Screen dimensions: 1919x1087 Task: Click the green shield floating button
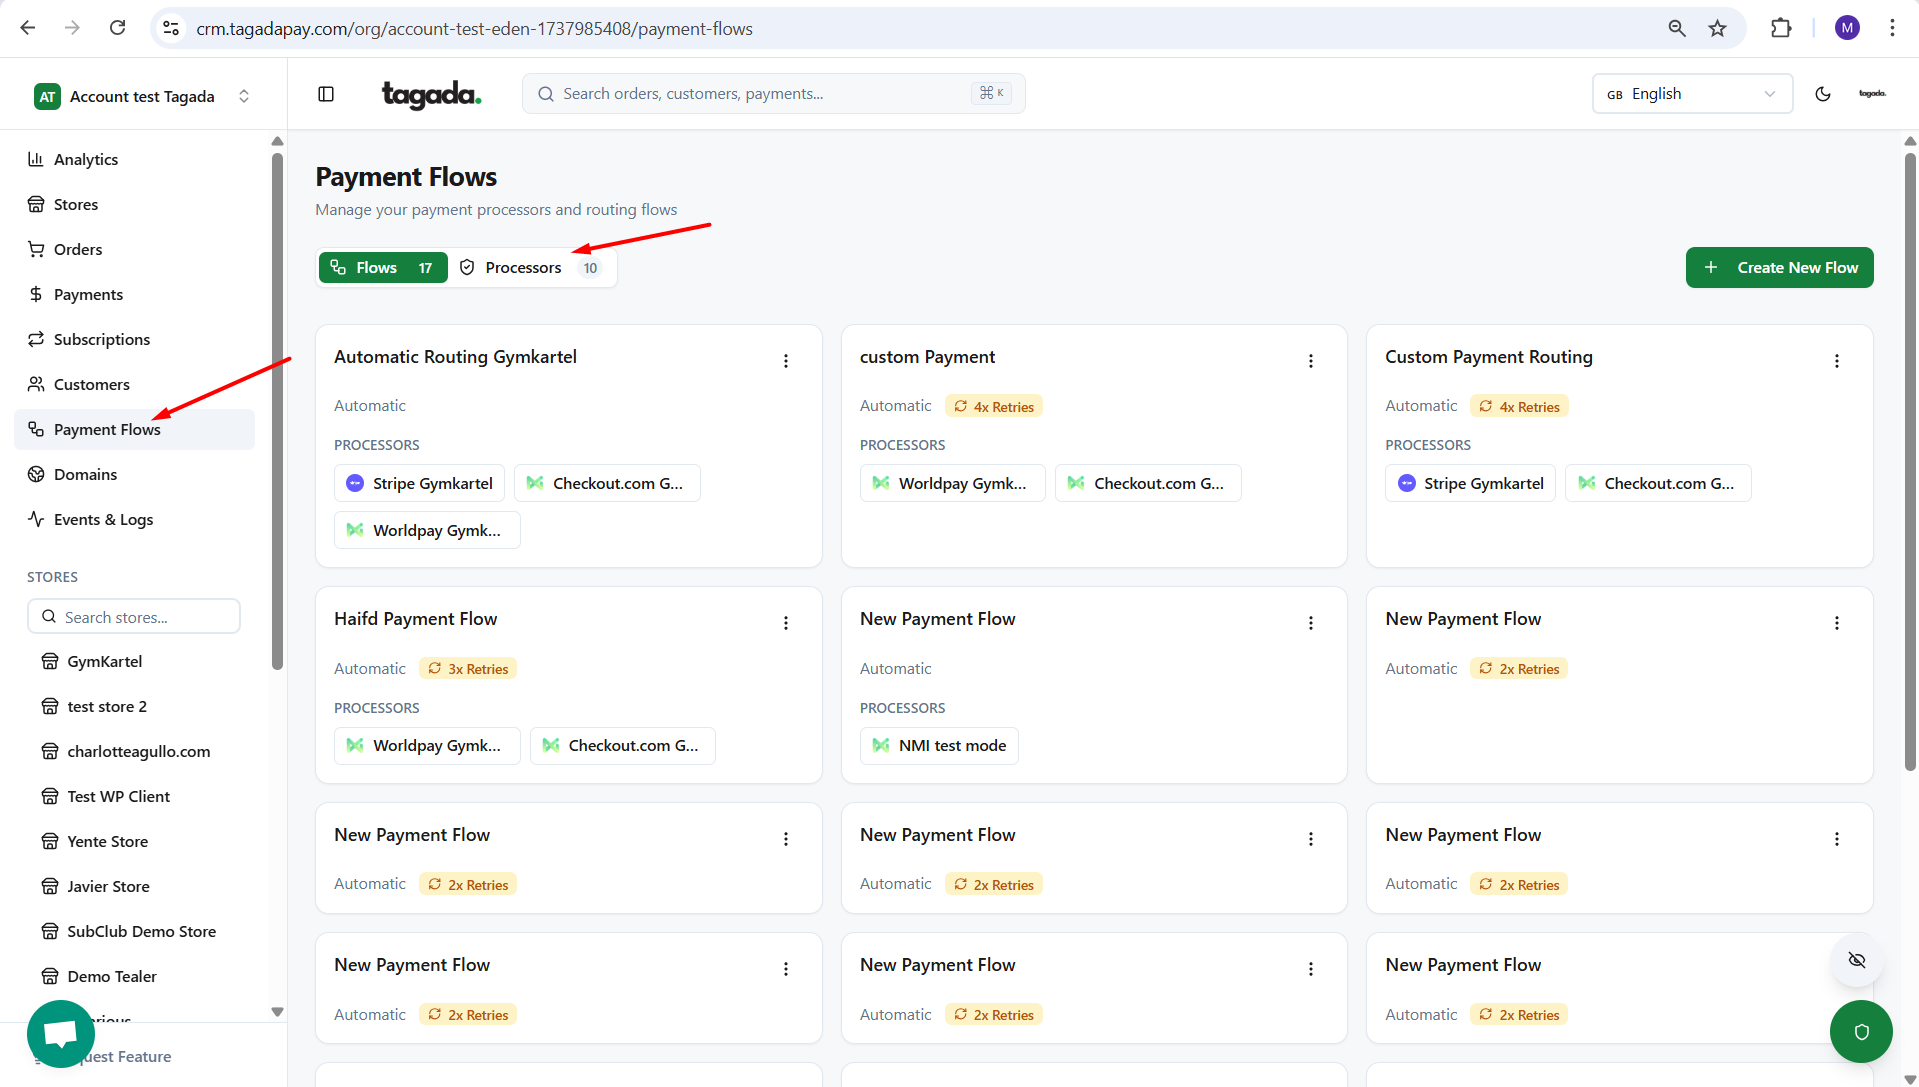tap(1861, 1032)
